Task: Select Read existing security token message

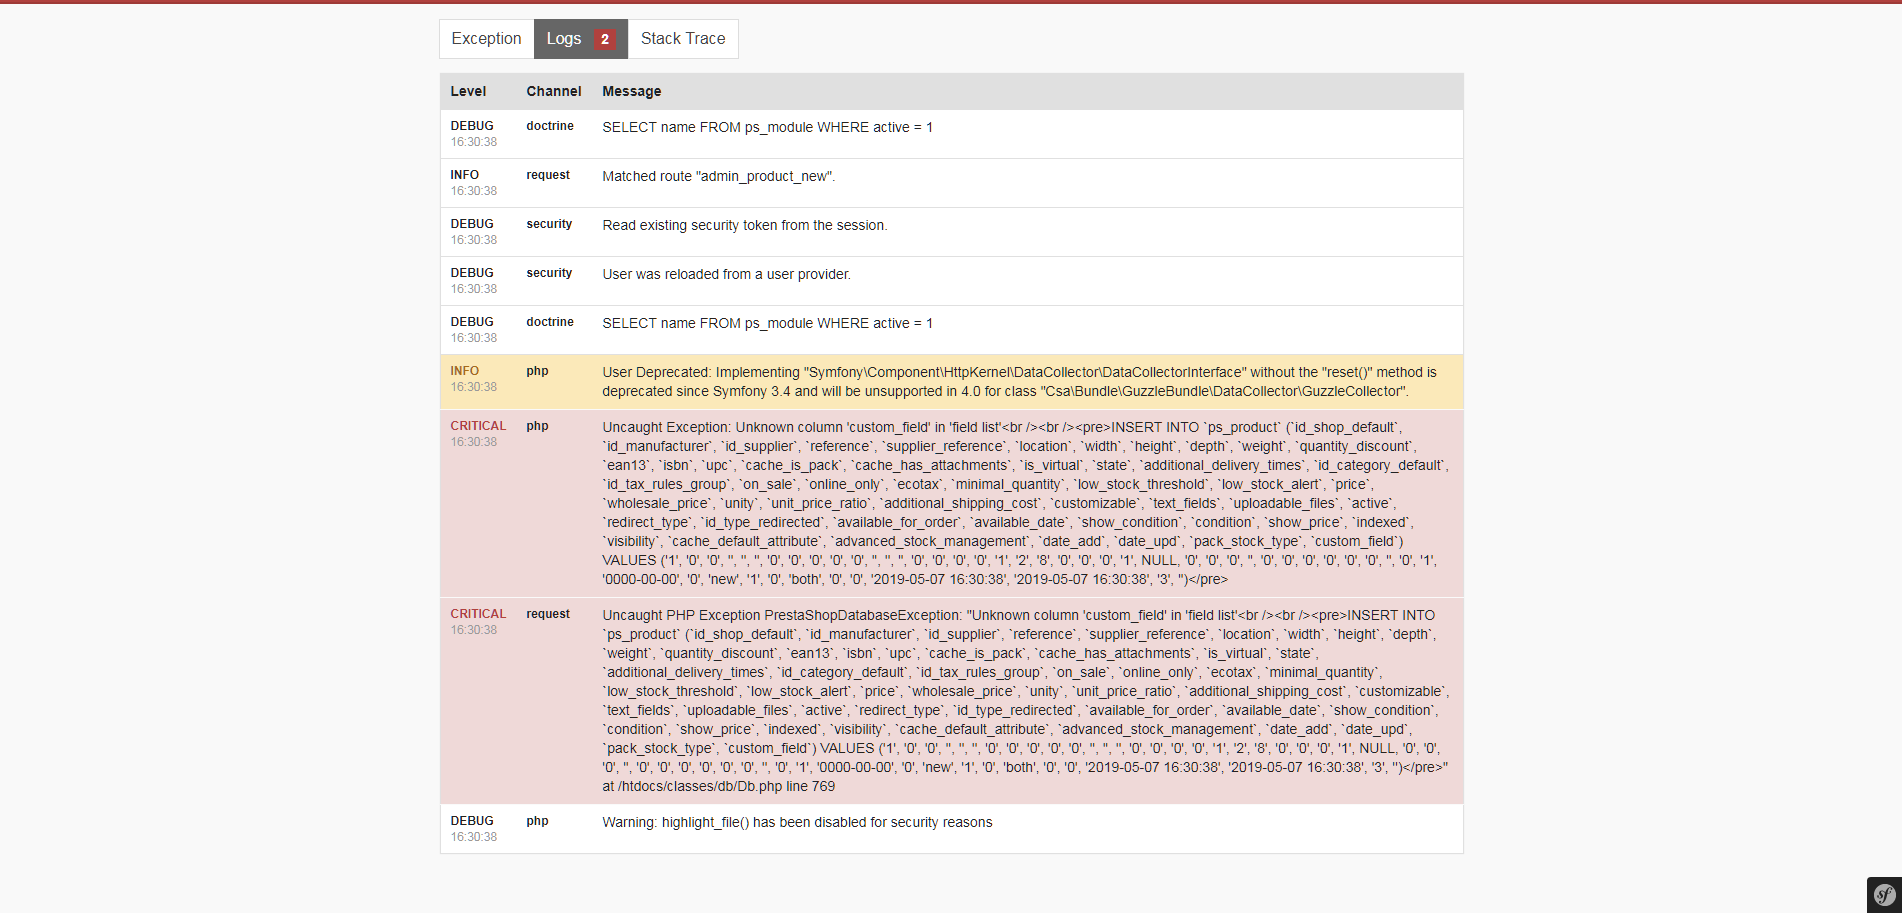Action: [745, 225]
